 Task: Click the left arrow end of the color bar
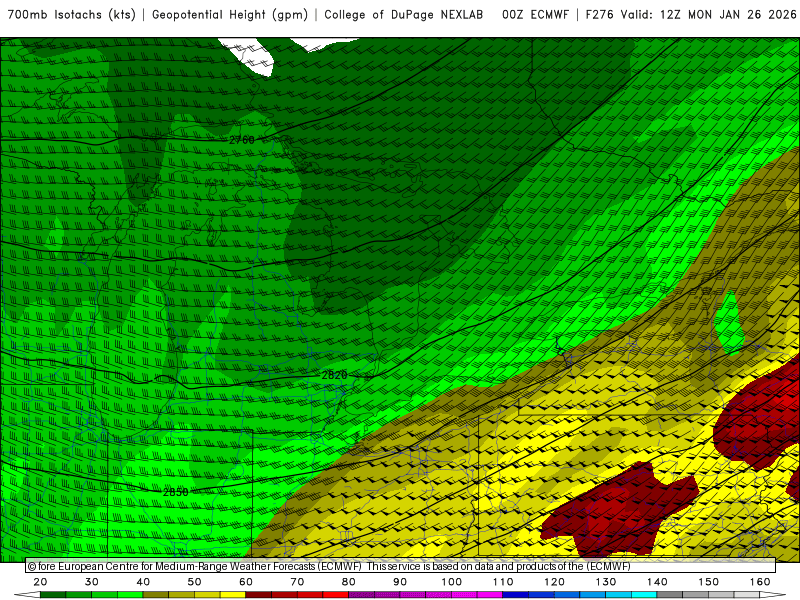[27, 595]
